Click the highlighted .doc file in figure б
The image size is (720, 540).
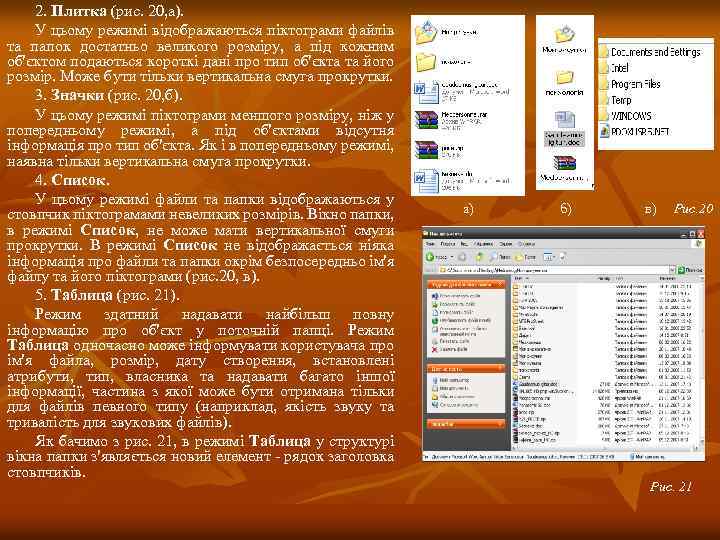564,129
